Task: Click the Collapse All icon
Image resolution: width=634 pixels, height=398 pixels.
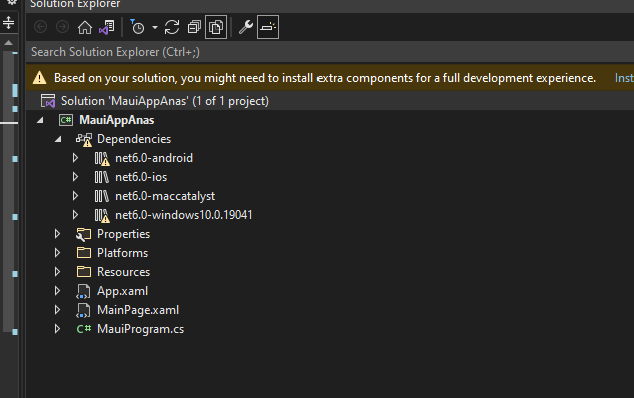Action: point(194,28)
